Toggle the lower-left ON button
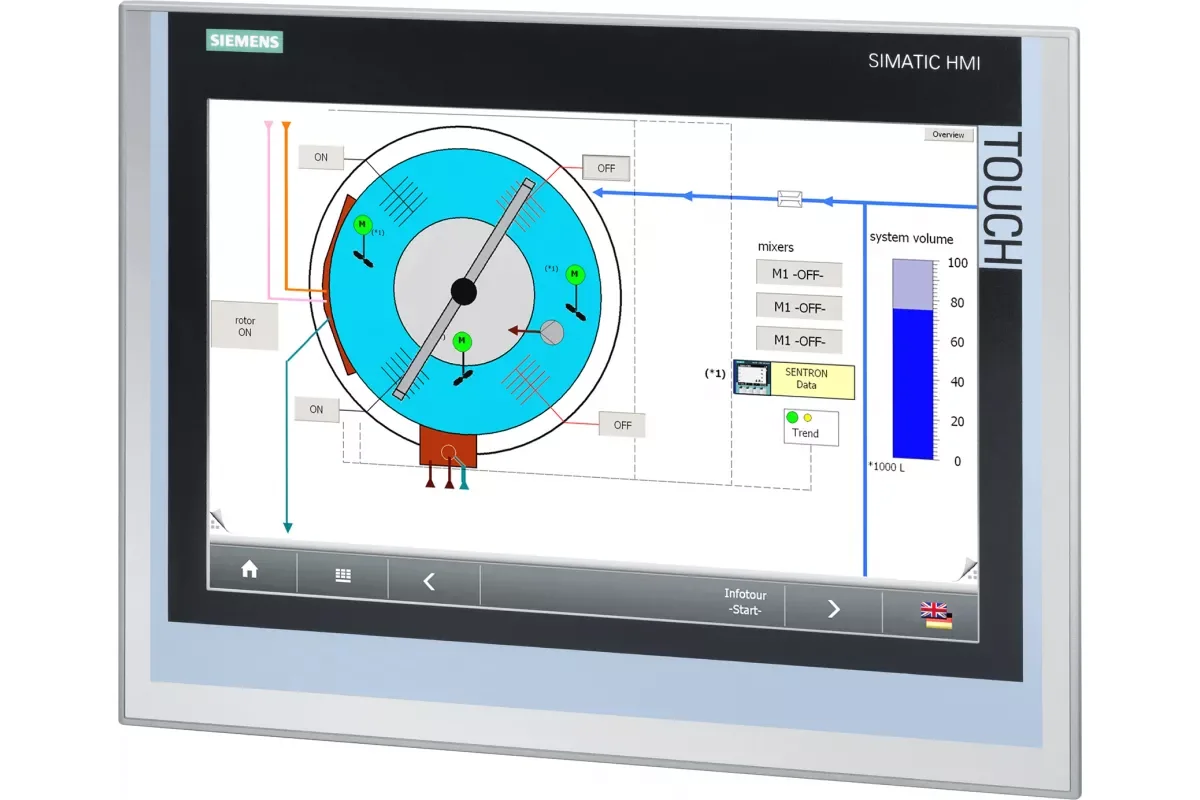The height and width of the screenshot is (800, 1200). 317,409
